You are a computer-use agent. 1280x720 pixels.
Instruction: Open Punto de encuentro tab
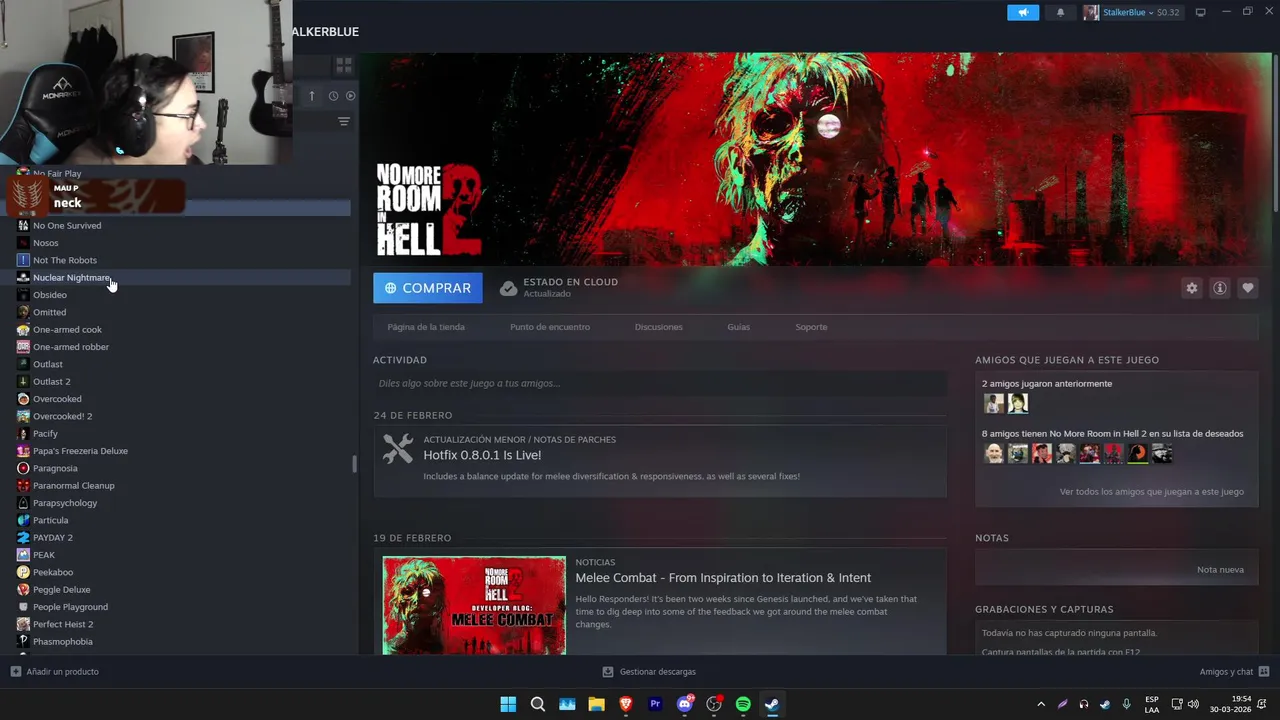[550, 327]
